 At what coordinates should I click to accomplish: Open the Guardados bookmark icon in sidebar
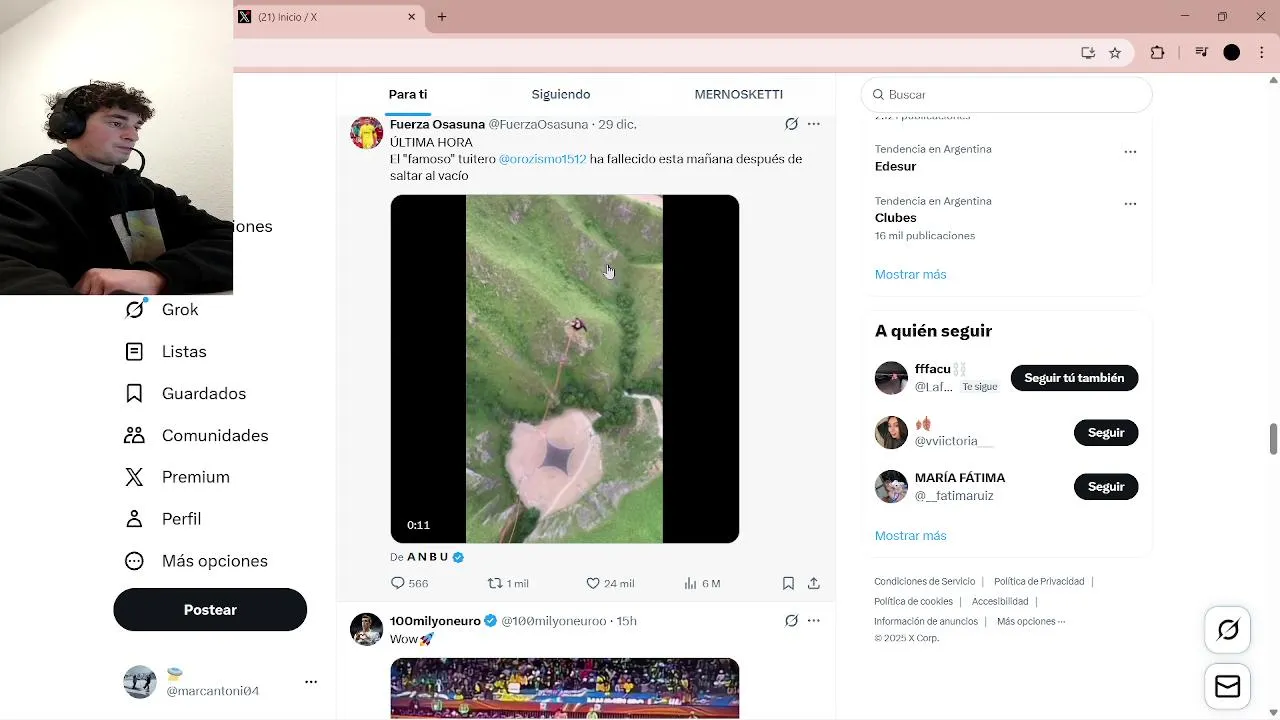134,393
